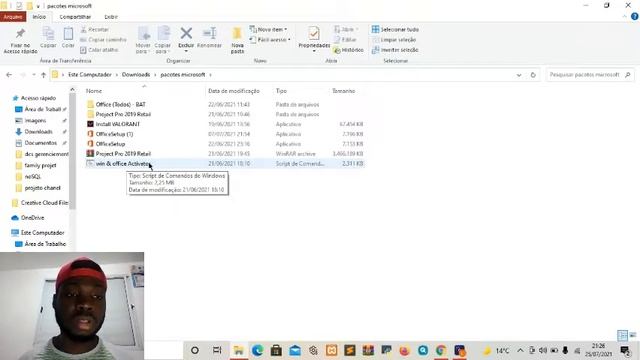Screen dimensions: 640x360
Task: Click Colar atalho in ribbon
Action: tap(99, 50)
